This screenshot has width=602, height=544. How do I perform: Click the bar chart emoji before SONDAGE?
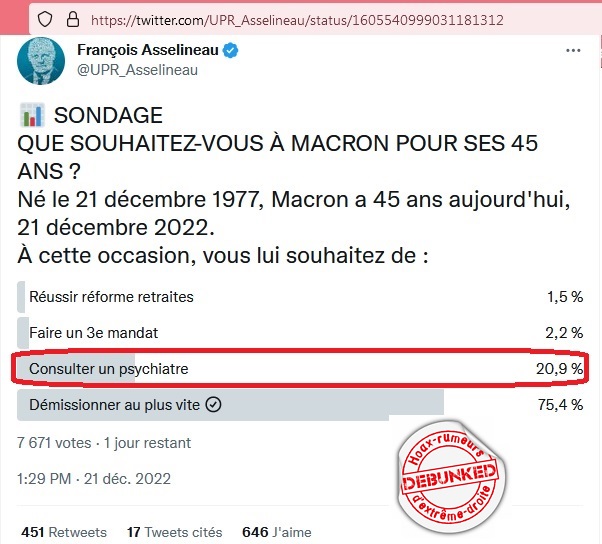pyautogui.click(x=32, y=117)
